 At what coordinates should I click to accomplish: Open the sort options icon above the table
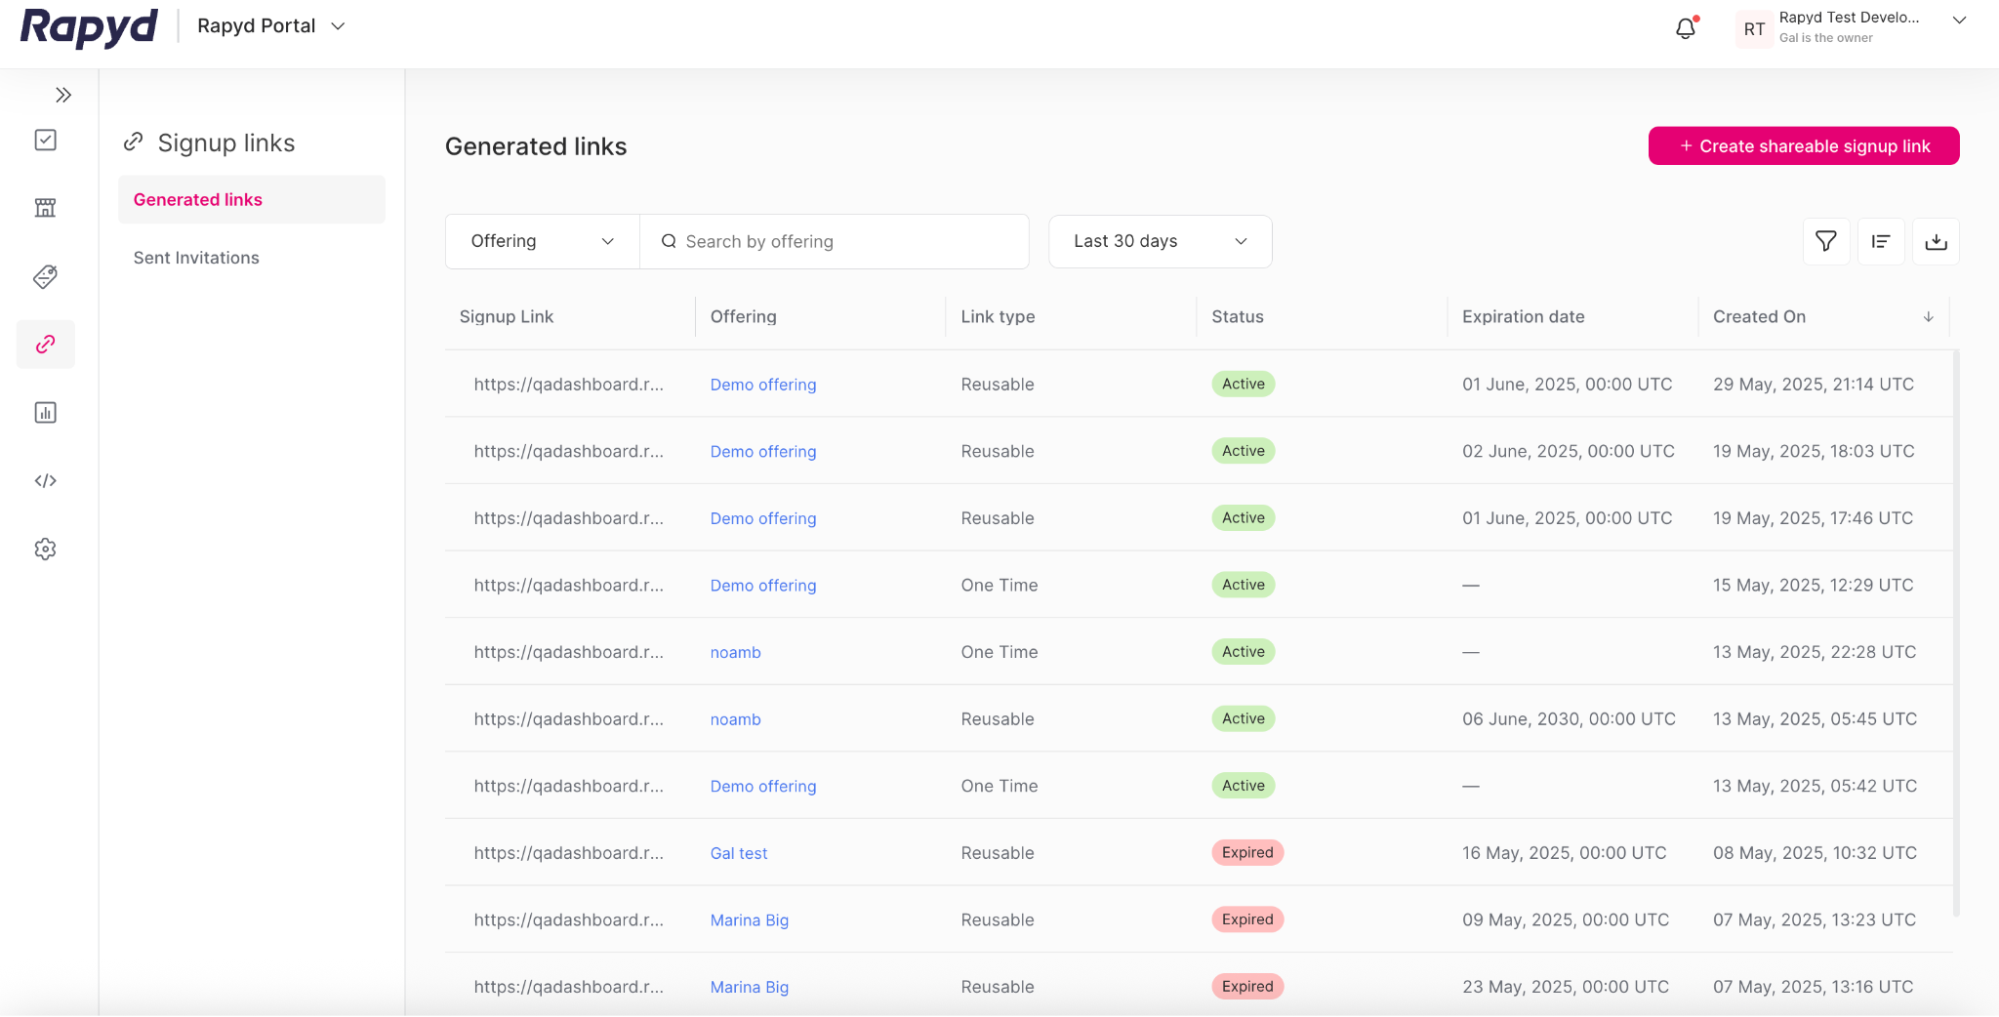pyautogui.click(x=1881, y=241)
